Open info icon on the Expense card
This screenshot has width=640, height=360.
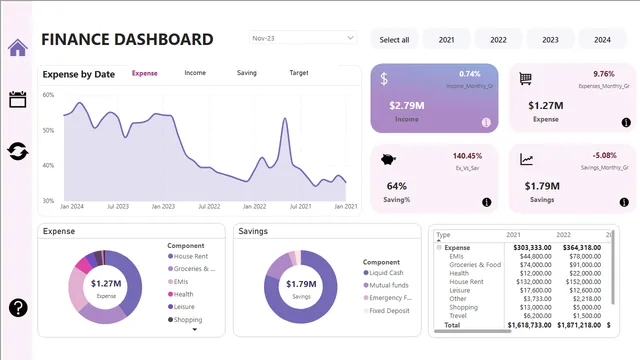click(x=626, y=122)
